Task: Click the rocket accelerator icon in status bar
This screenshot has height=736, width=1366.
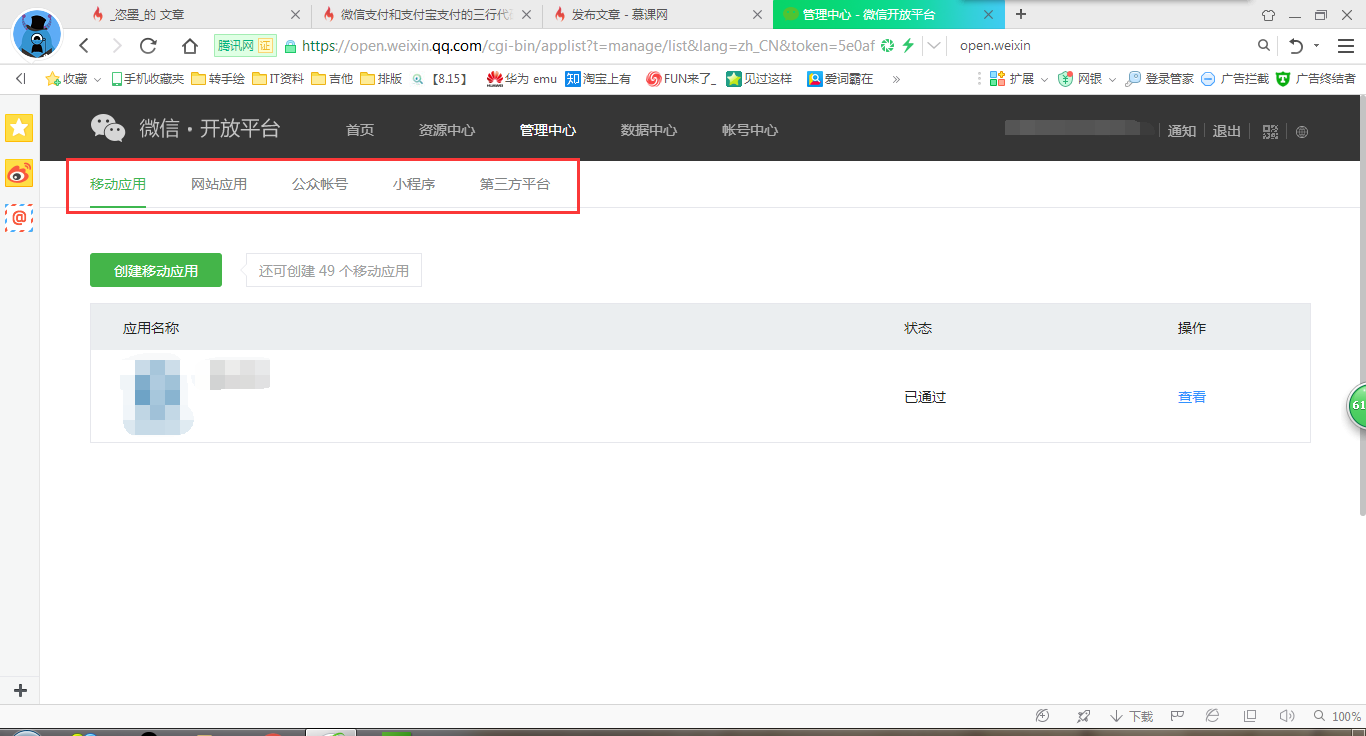Action: 1083,716
